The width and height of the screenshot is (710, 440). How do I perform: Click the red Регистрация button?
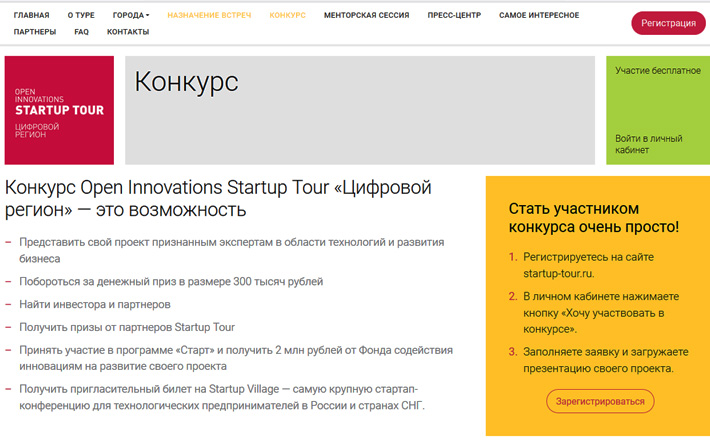668,23
